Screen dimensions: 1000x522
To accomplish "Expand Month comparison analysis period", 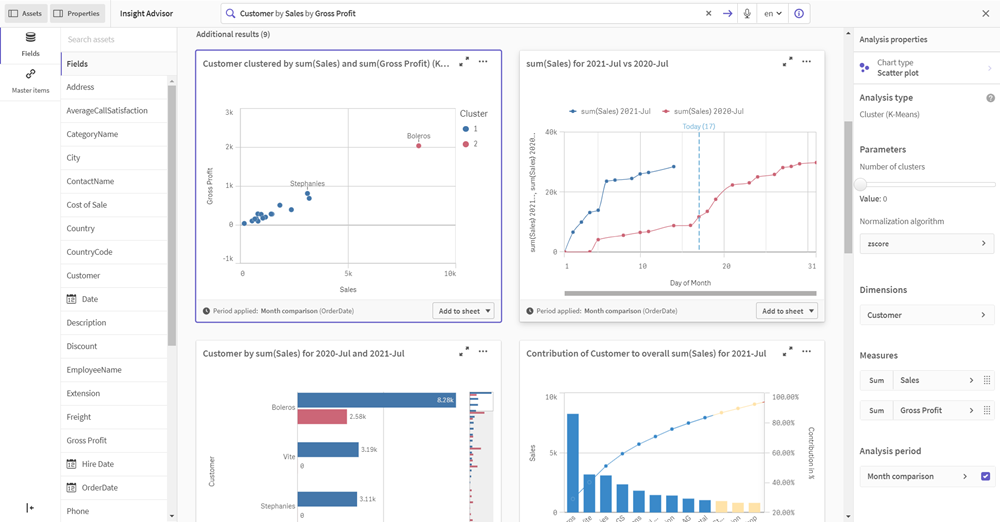I will click(918, 477).
